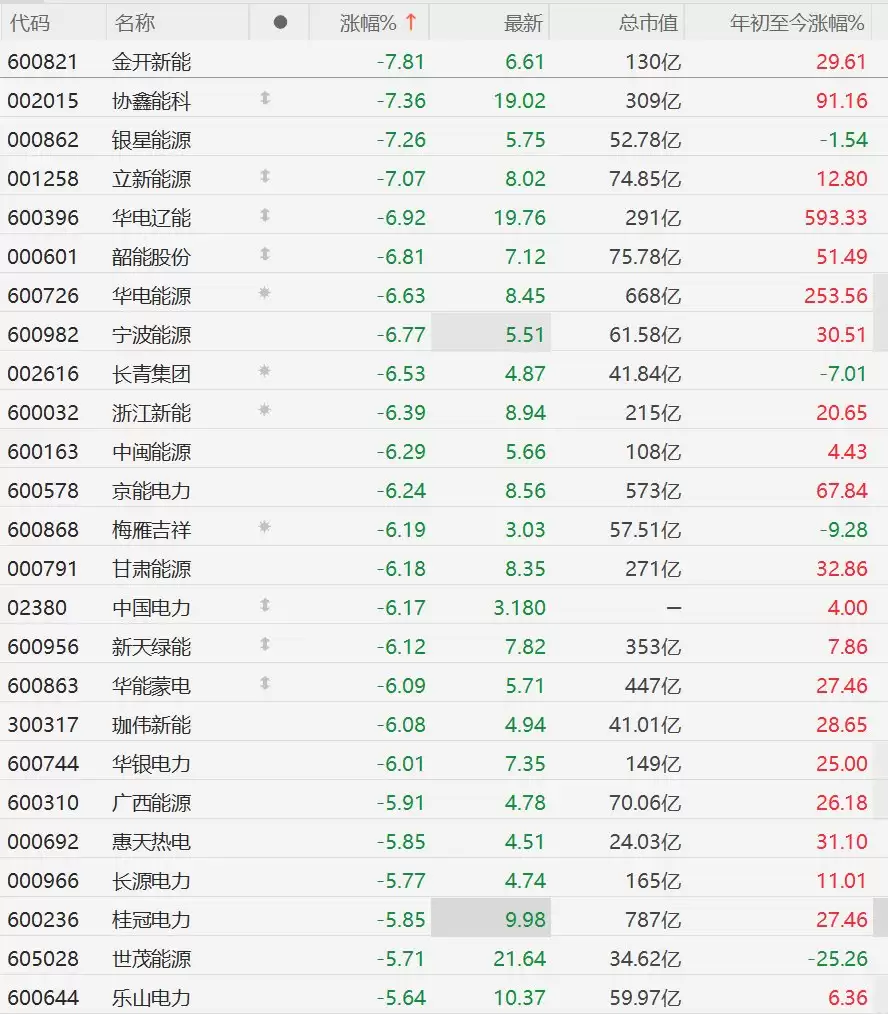Click the 447亿 market cap cell
The height and width of the screenshot is (1014, 888).
pos(653,685)
